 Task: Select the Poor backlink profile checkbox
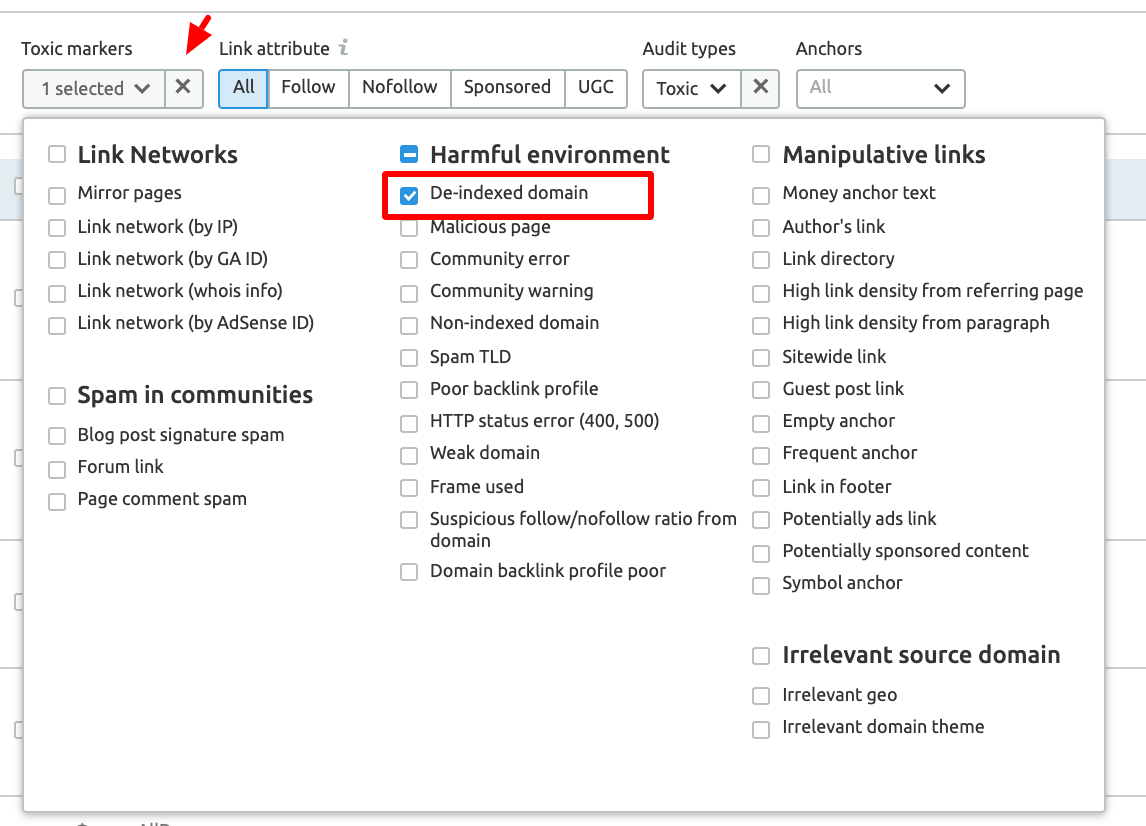pyautogui.click(x=409, y=390)
